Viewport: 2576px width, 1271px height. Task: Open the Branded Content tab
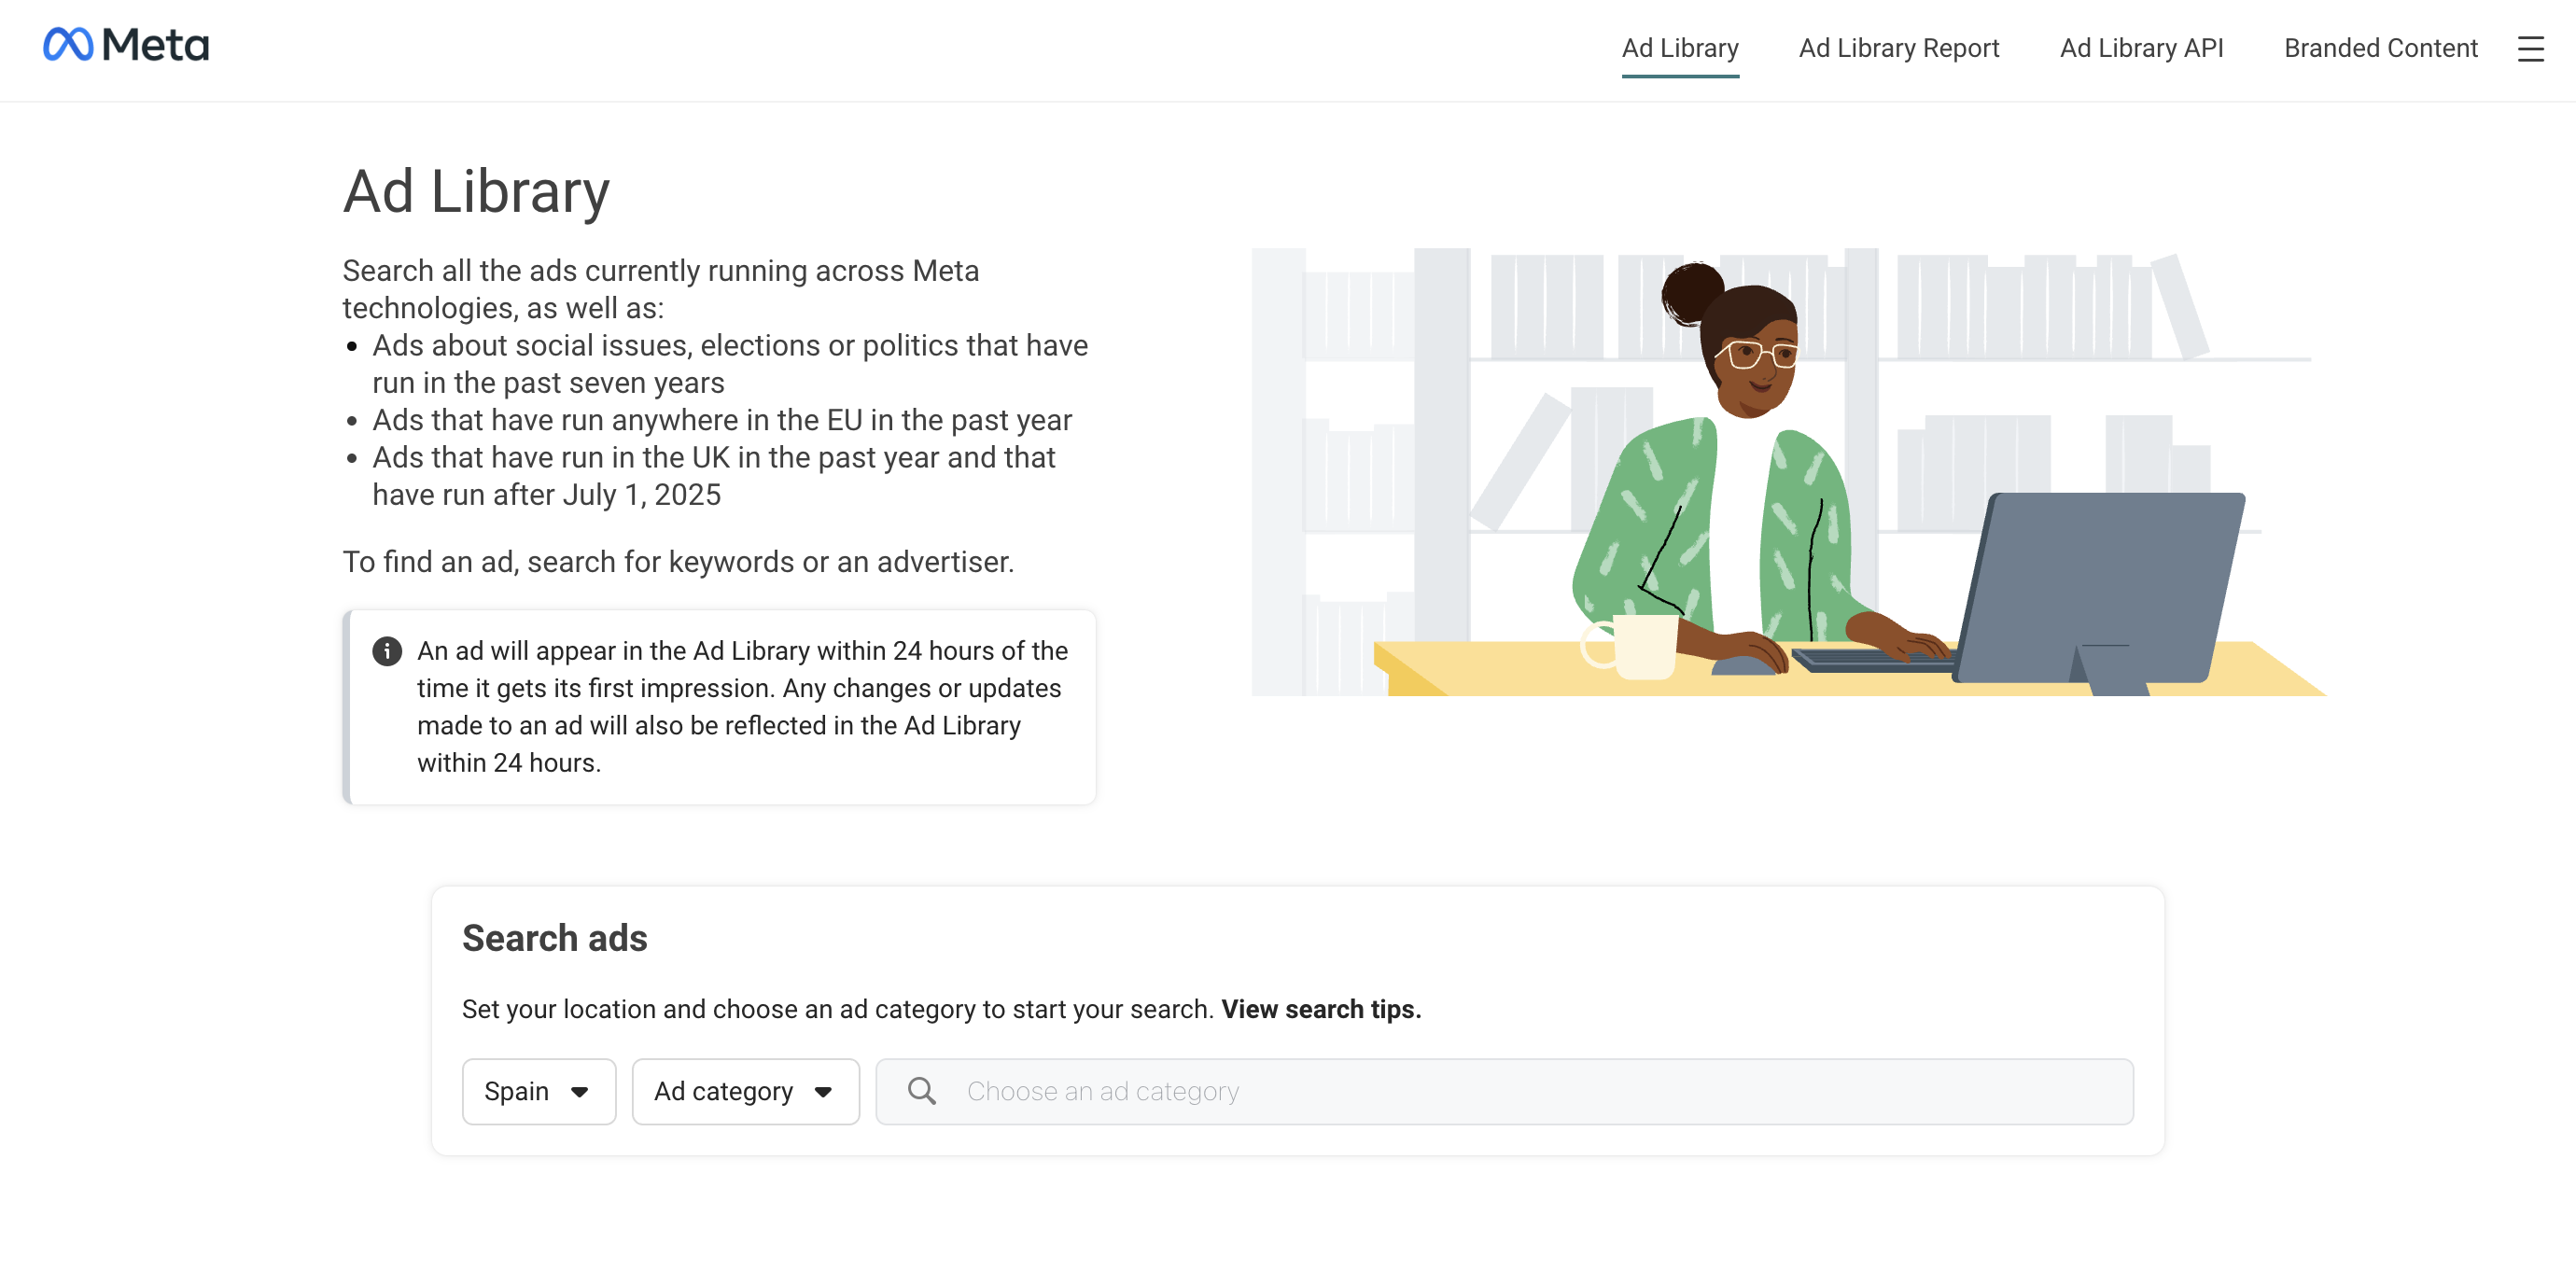[x=2380, y=48]
